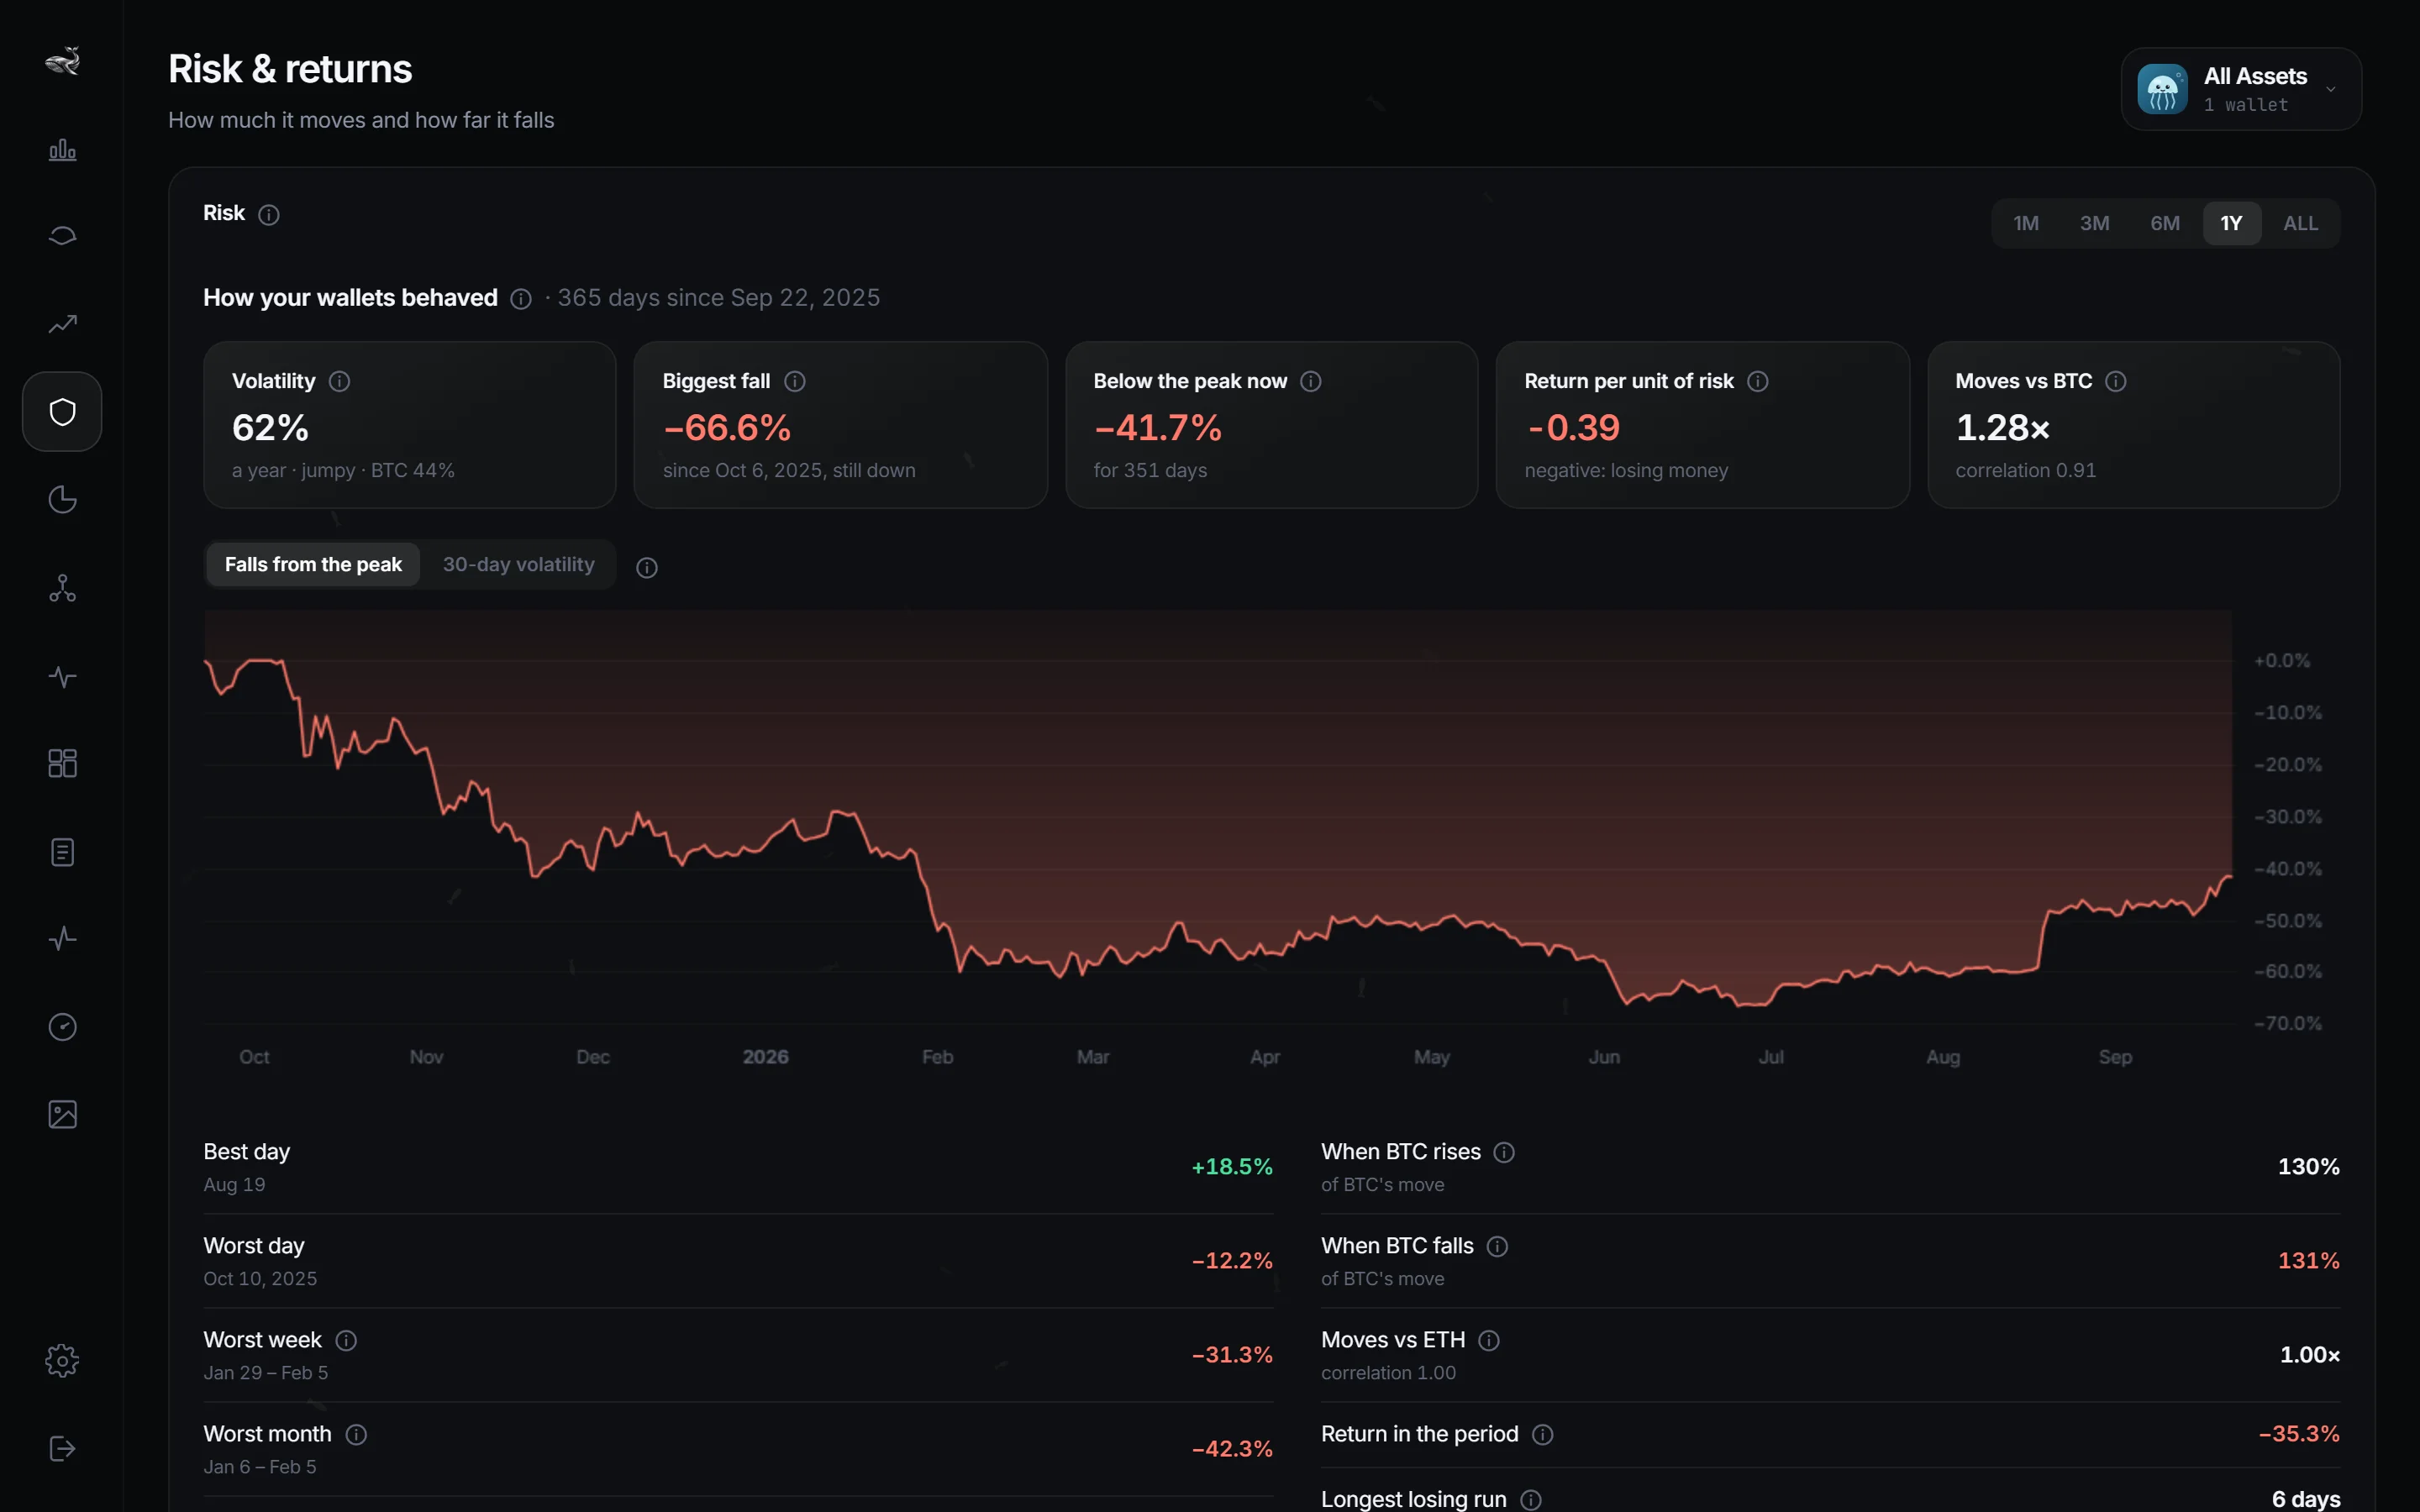2420x1512 pixels.
Task: Select the shield Risk sidebar icon
Action: 62,412
